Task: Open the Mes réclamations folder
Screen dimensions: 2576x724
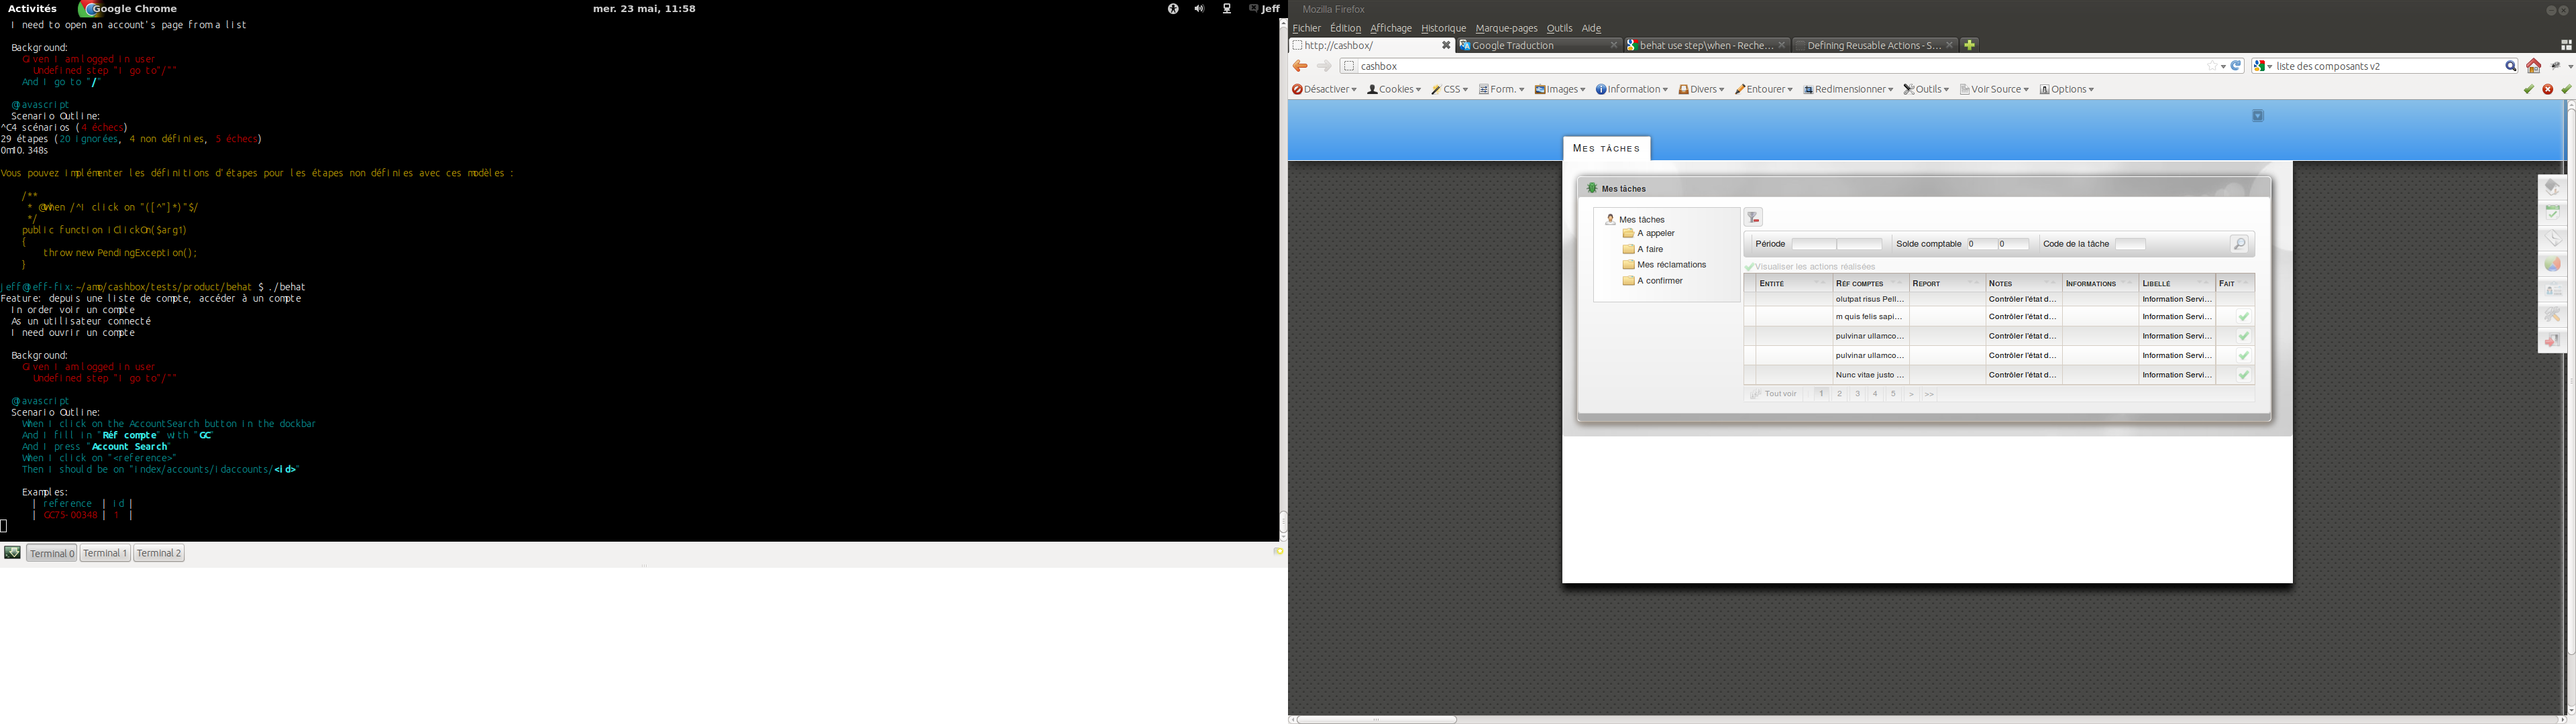Action: pyautogui.click(x=1664, y=266)
